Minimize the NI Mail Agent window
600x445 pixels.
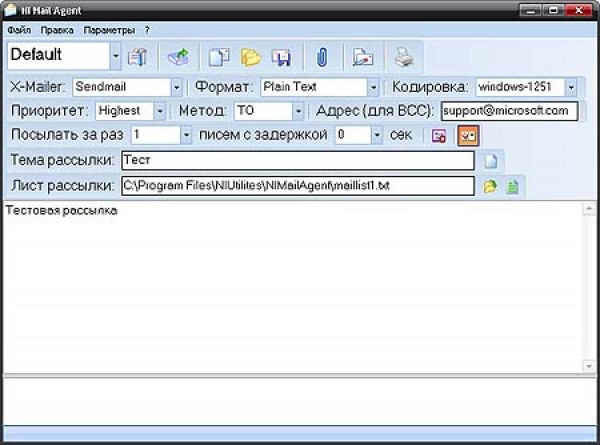[x=530, y=11]
